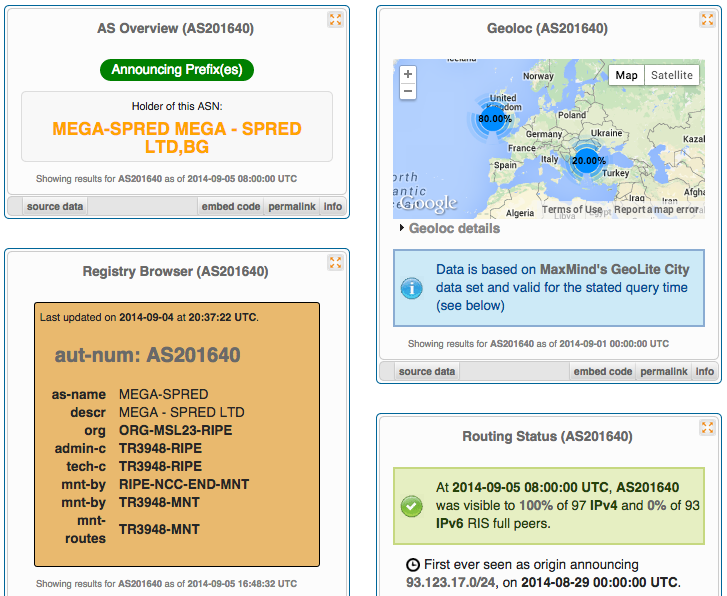Open the RIPE-NCC-END-MNT maintainer link
727x596 pixels.
183,484
